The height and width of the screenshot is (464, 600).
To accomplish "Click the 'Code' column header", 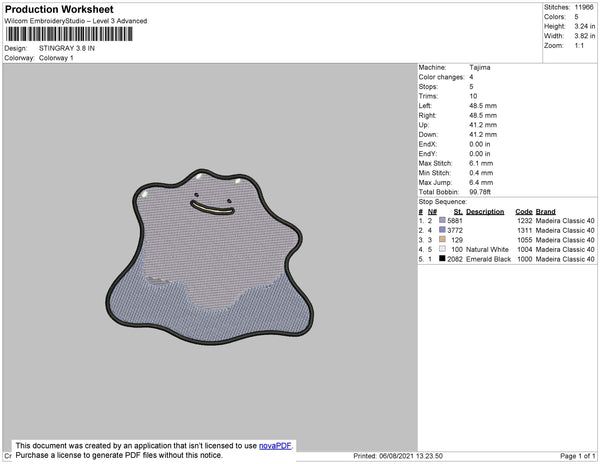I will click(523, 212).
